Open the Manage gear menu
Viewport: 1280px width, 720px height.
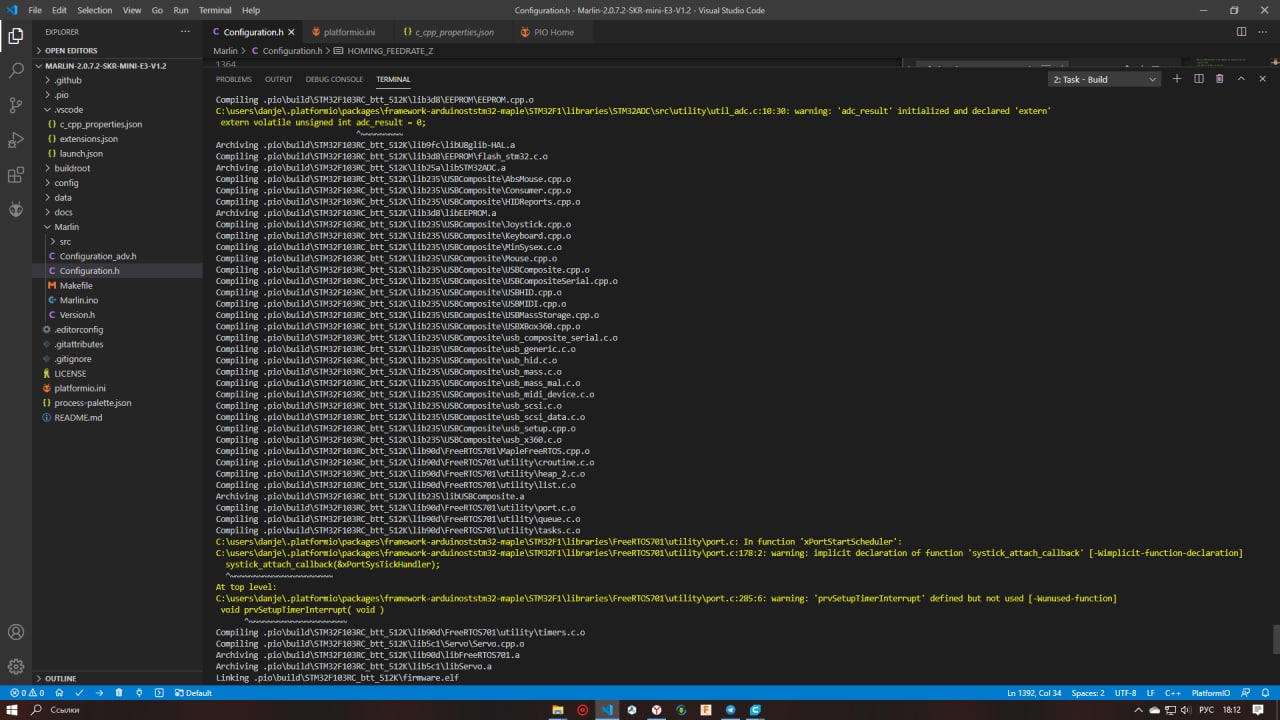click(x=16, y=666)
